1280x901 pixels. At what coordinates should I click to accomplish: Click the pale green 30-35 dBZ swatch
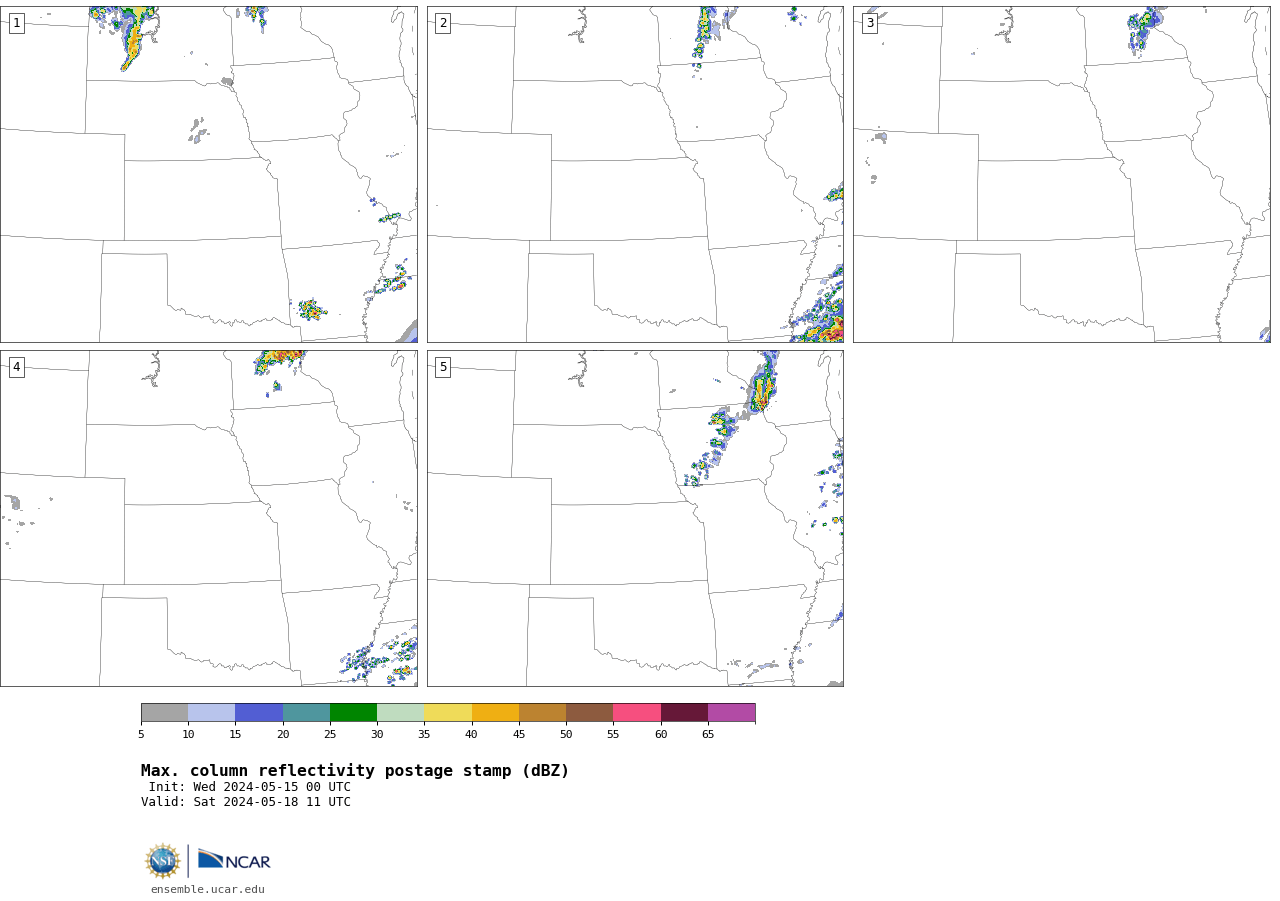[401, 713]
